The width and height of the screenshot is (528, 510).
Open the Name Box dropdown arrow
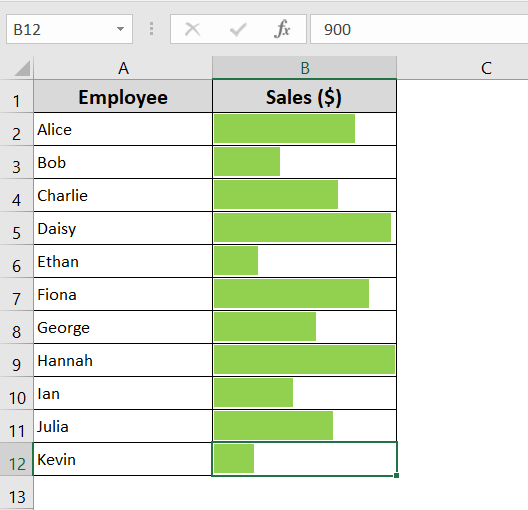point(120,29)
